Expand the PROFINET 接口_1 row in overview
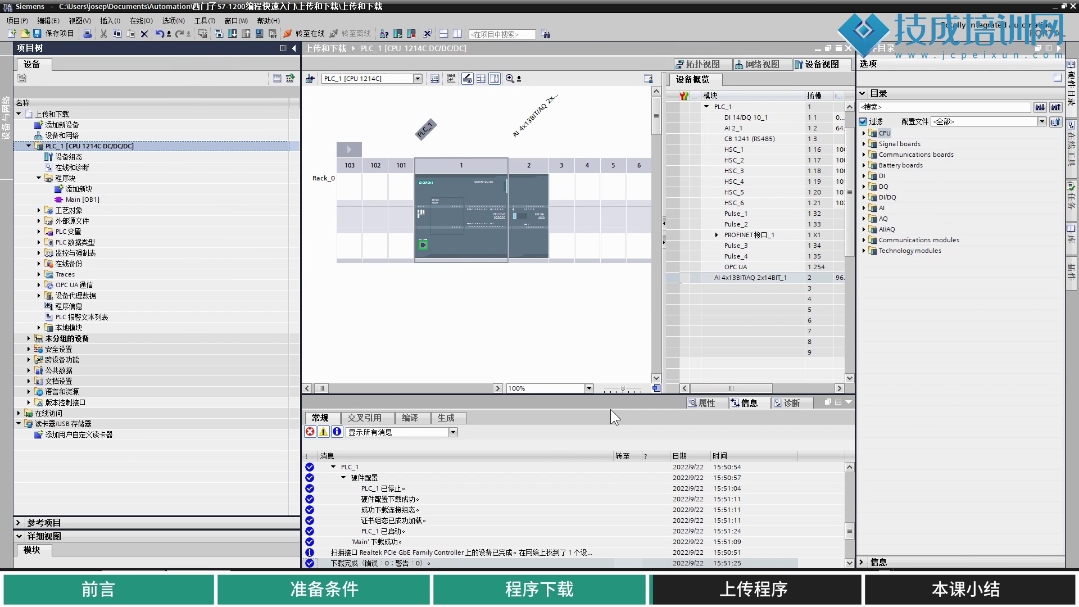 pos(716,235)
